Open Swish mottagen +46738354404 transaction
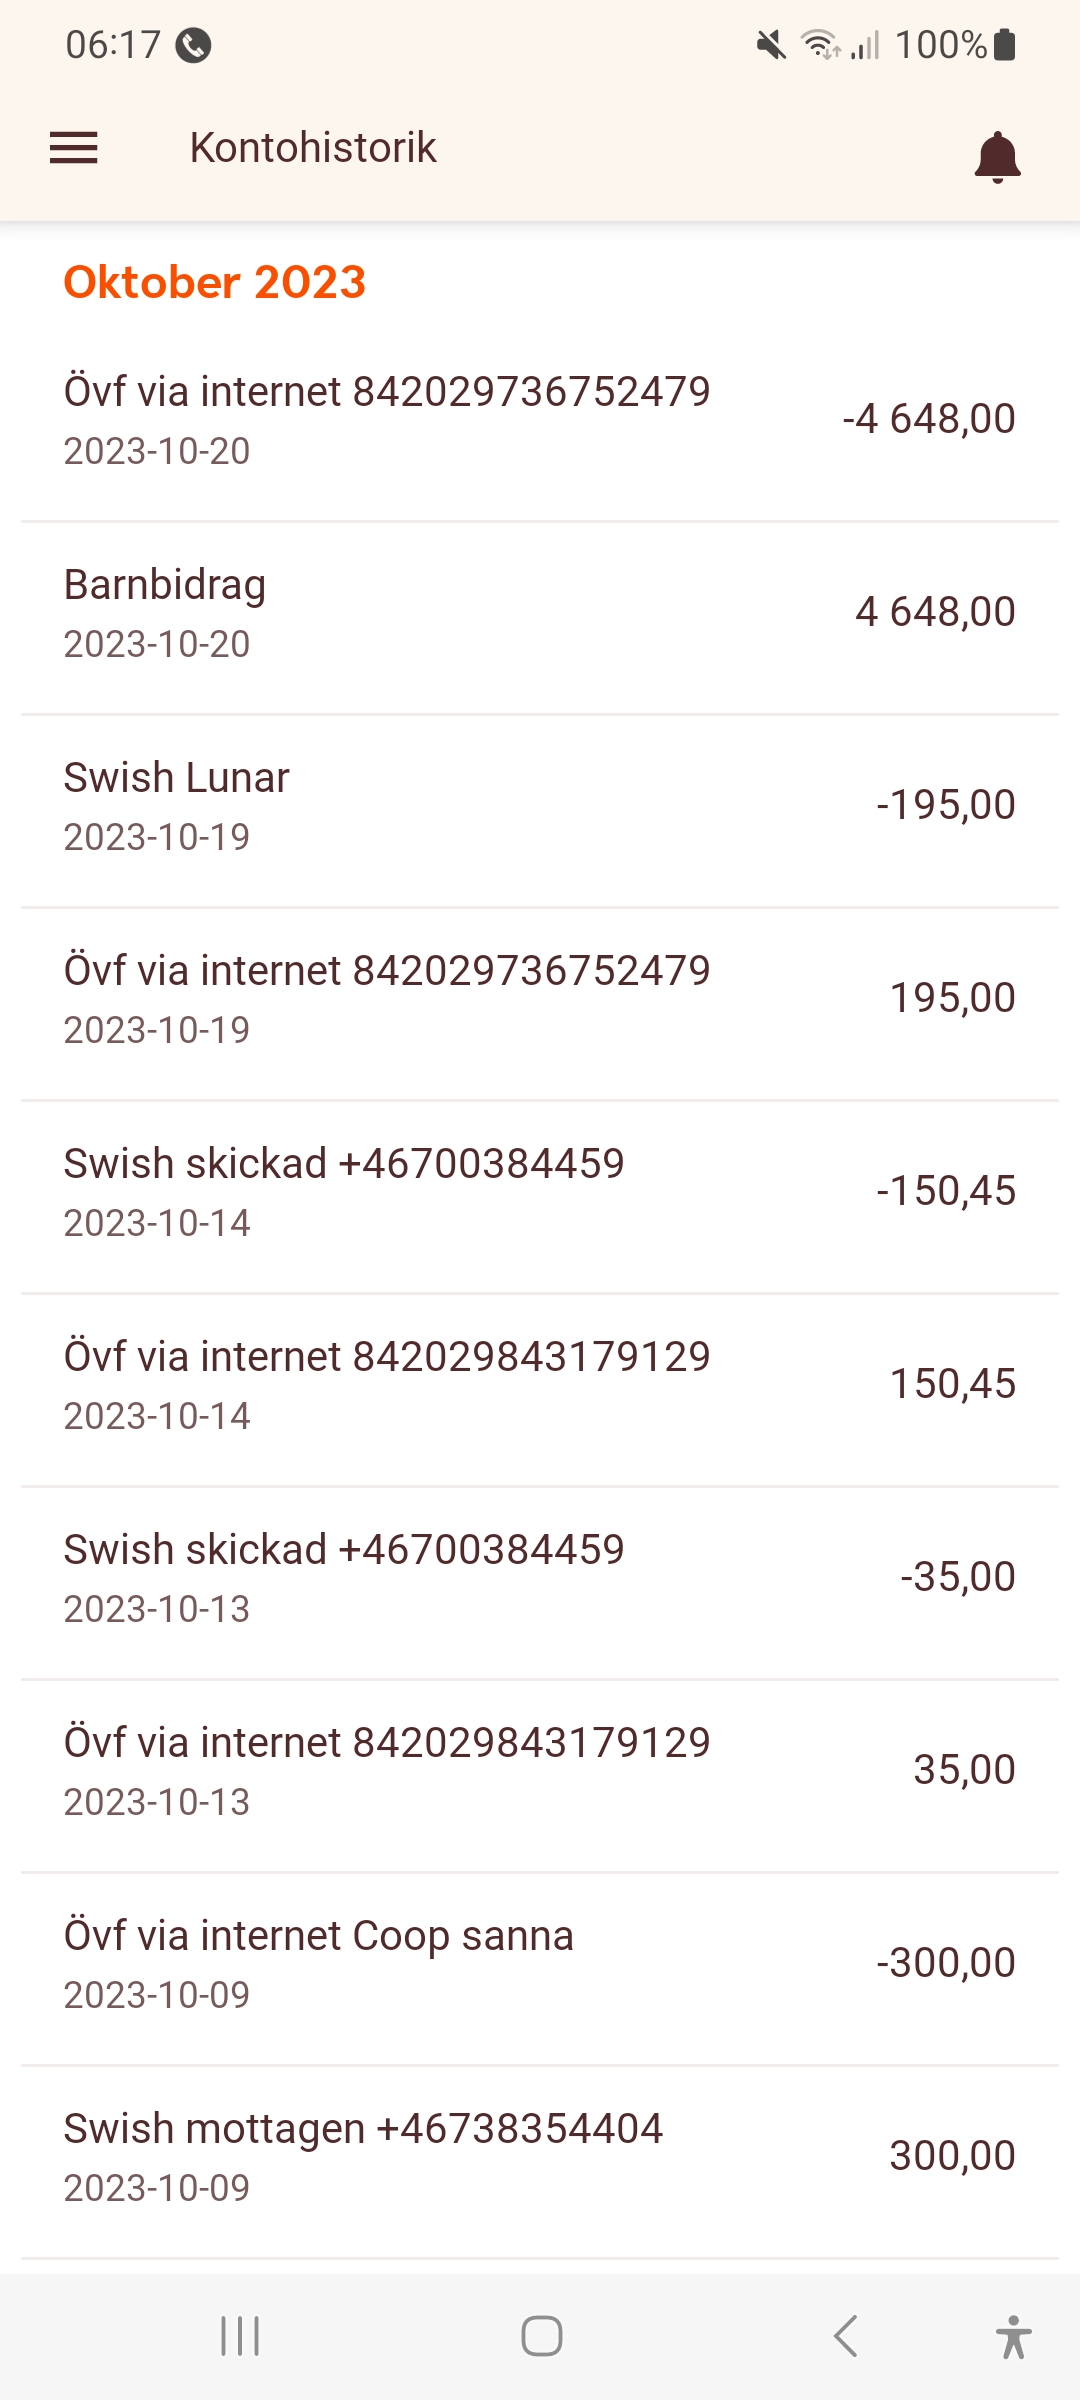Screen dimensions: 1080x2400 [540, 2156]
